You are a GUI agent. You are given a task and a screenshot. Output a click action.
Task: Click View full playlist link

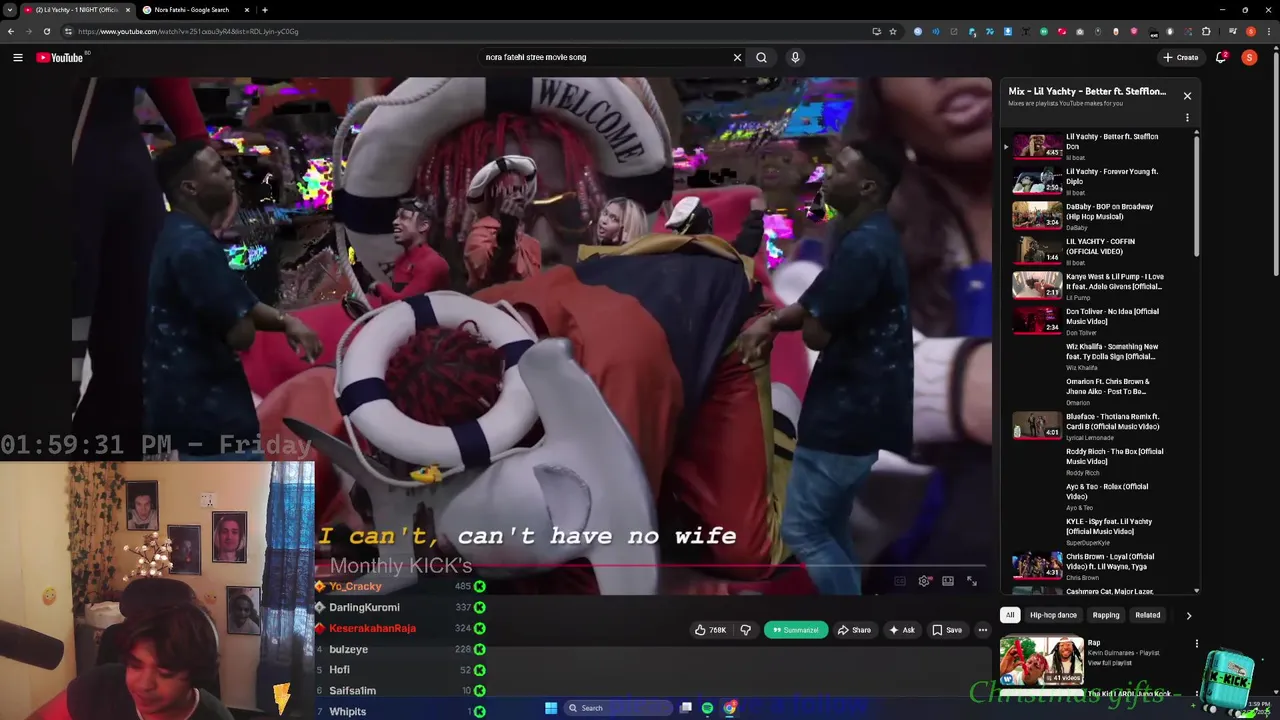coord(1109,663)
